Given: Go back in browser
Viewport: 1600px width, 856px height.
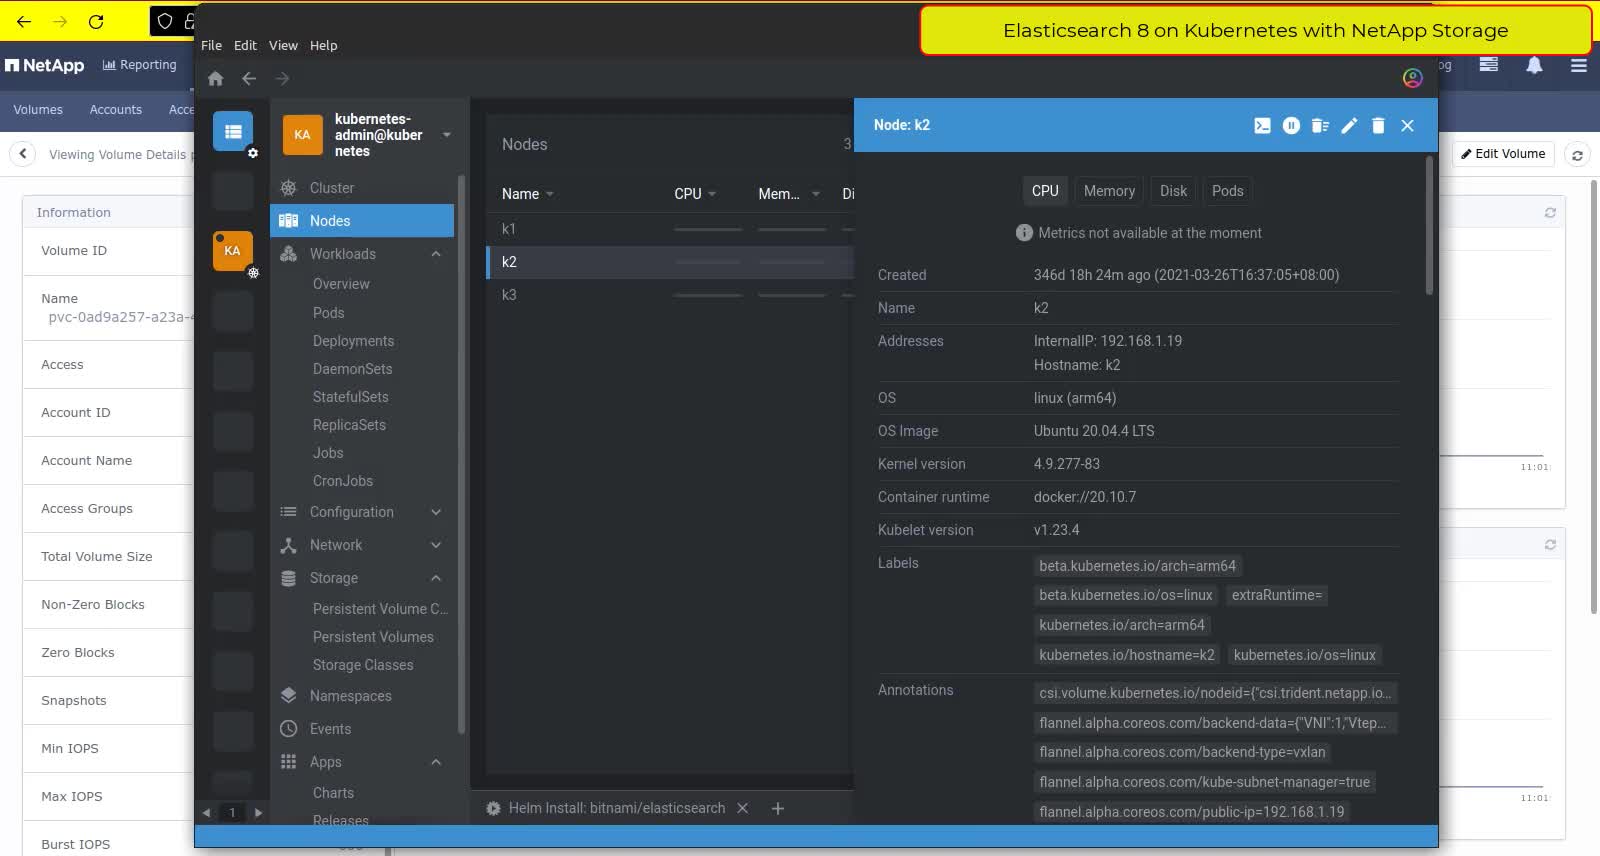Looking at the screenshot, I should pyautogui.click(x=24, y=21).
